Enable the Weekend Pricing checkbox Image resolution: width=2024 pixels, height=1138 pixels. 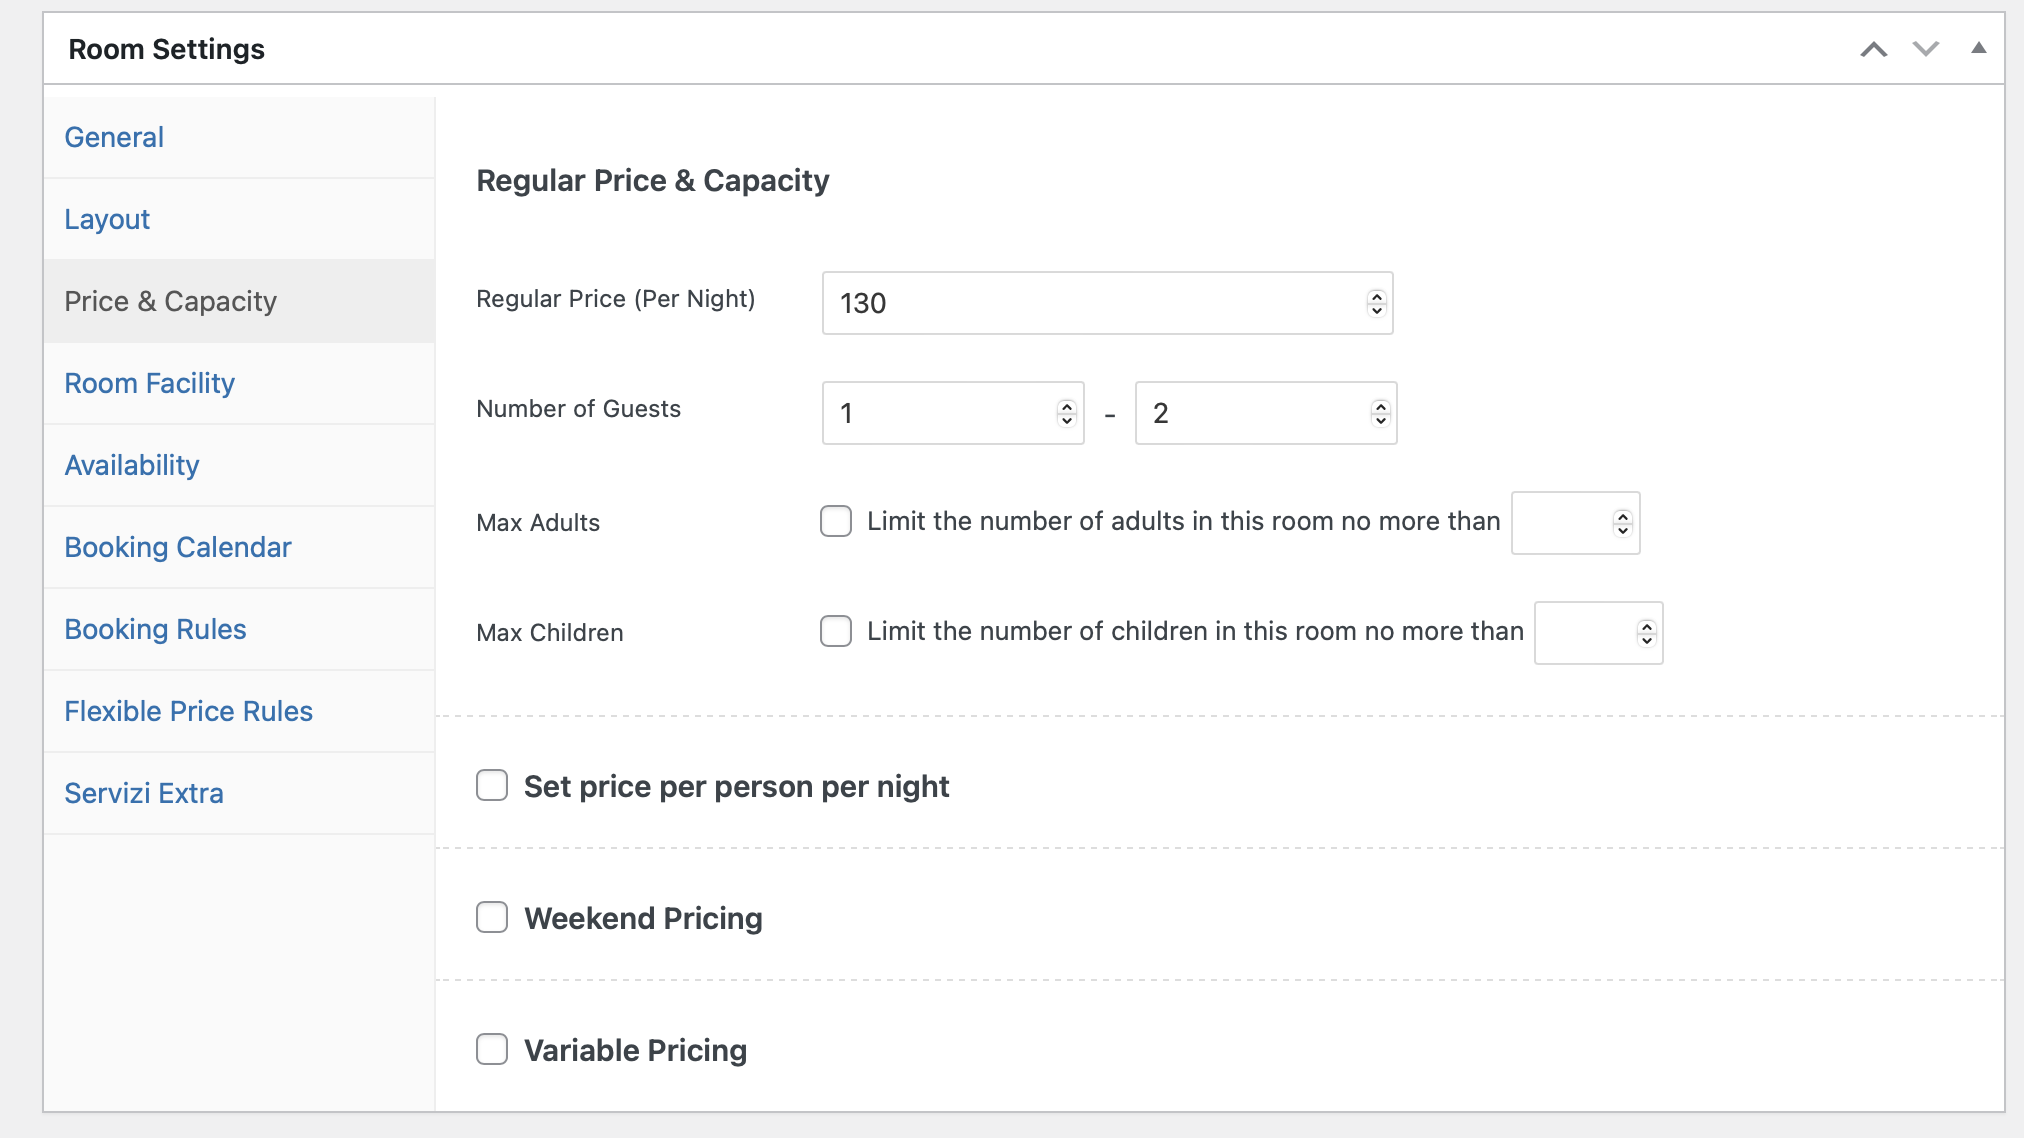click(x=492, y=917)
